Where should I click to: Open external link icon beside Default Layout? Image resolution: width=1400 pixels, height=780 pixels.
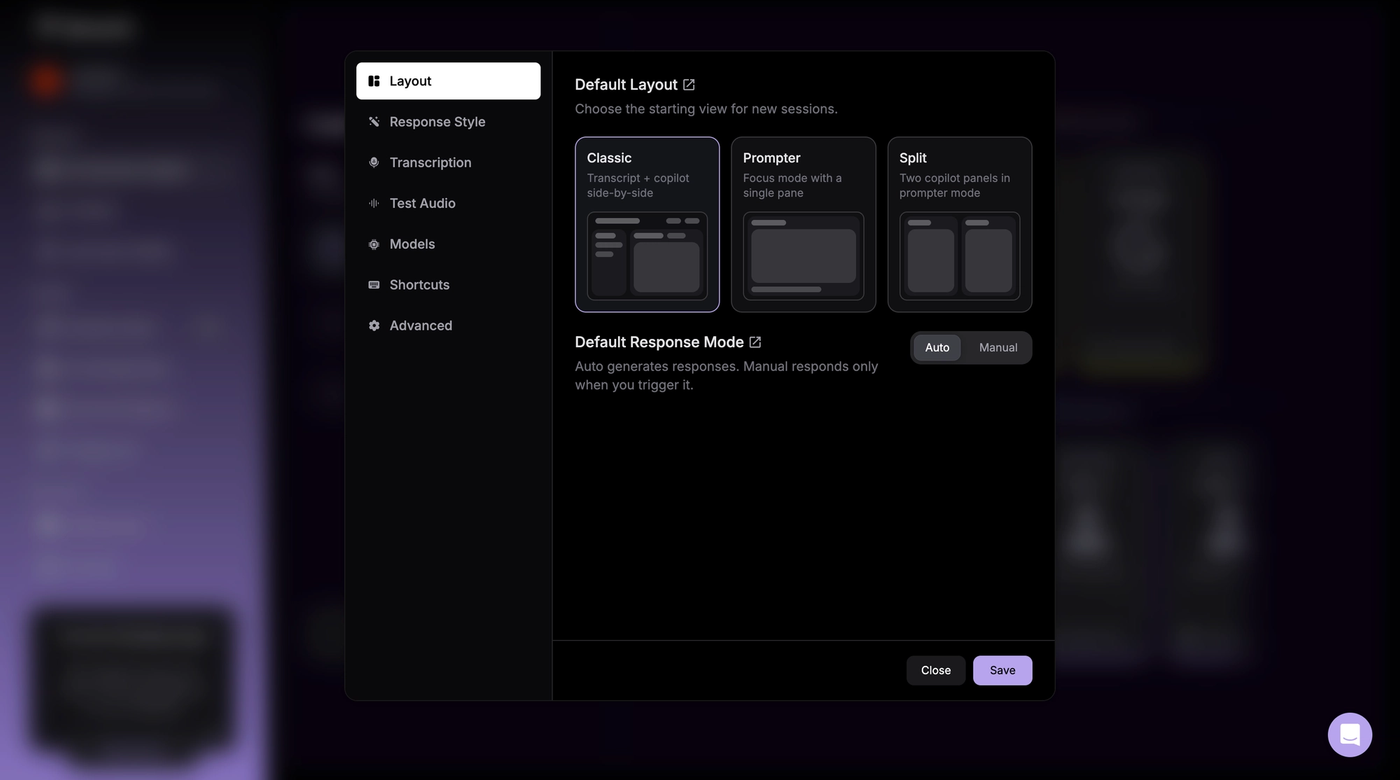tap(689, 85)
